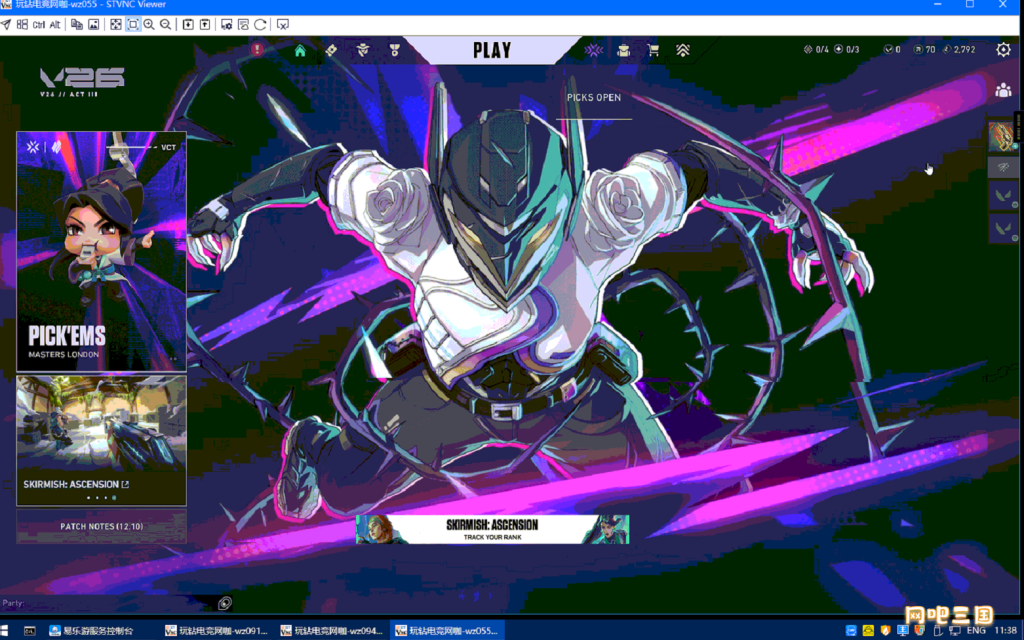The image size is (1024, 640).
Task: Open the 易乐游服务控制台 taskbar item
Action: click(x=92, y=631)
